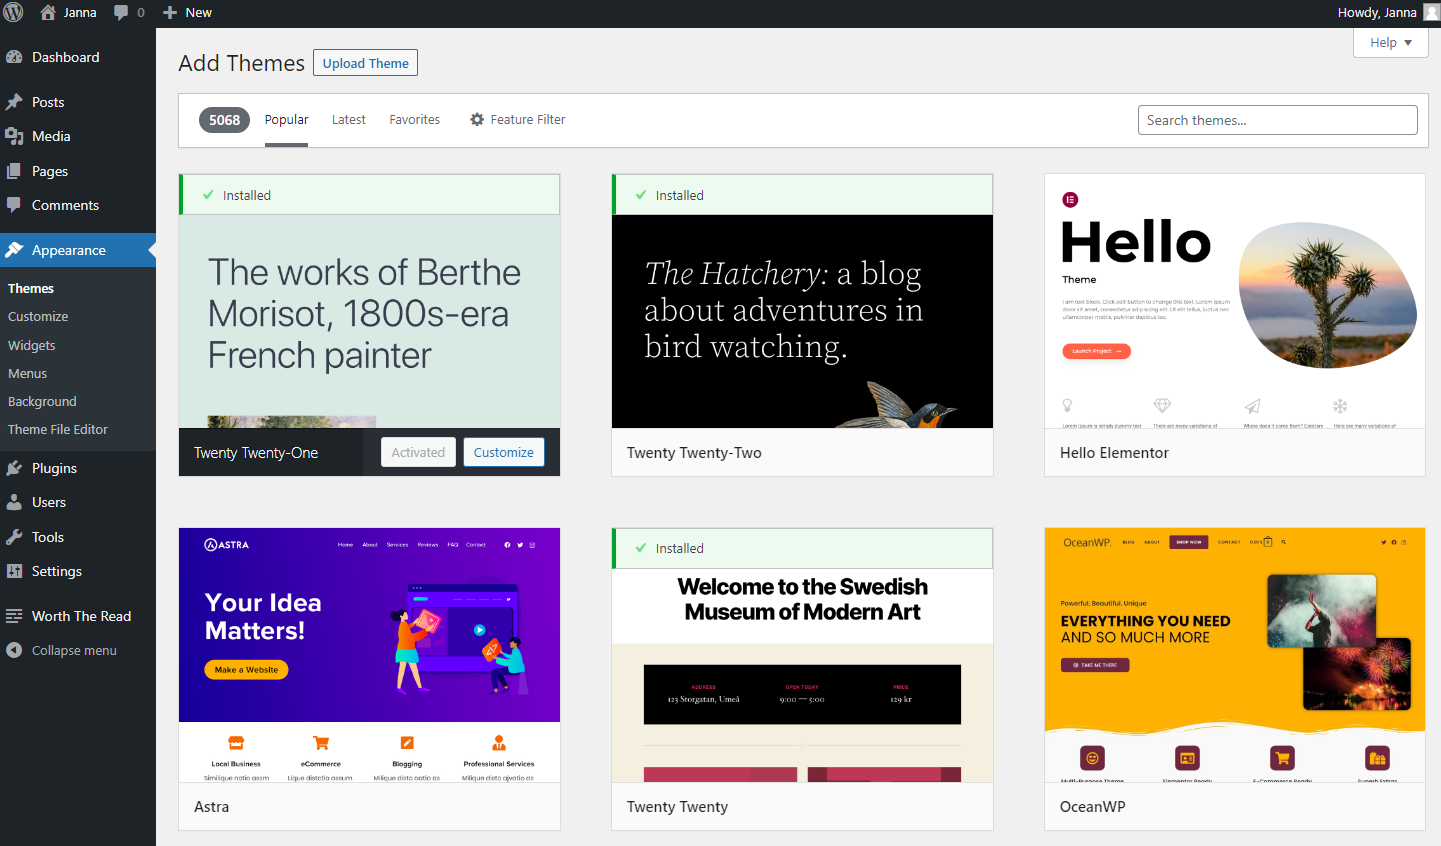The width and height of the screenshot is (1441, 846).
Task: Click the Janna site name link
Action: [80, 12]
